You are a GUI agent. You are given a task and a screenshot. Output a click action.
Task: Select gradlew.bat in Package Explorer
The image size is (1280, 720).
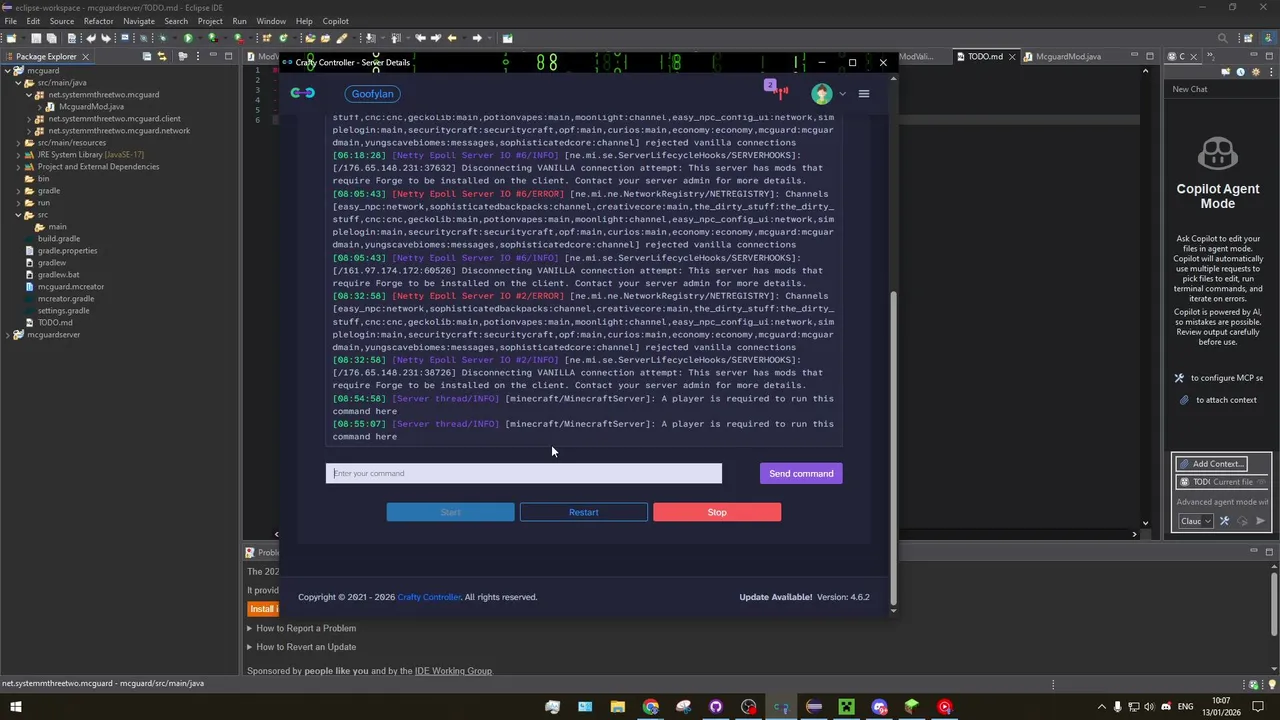[59, 275]
